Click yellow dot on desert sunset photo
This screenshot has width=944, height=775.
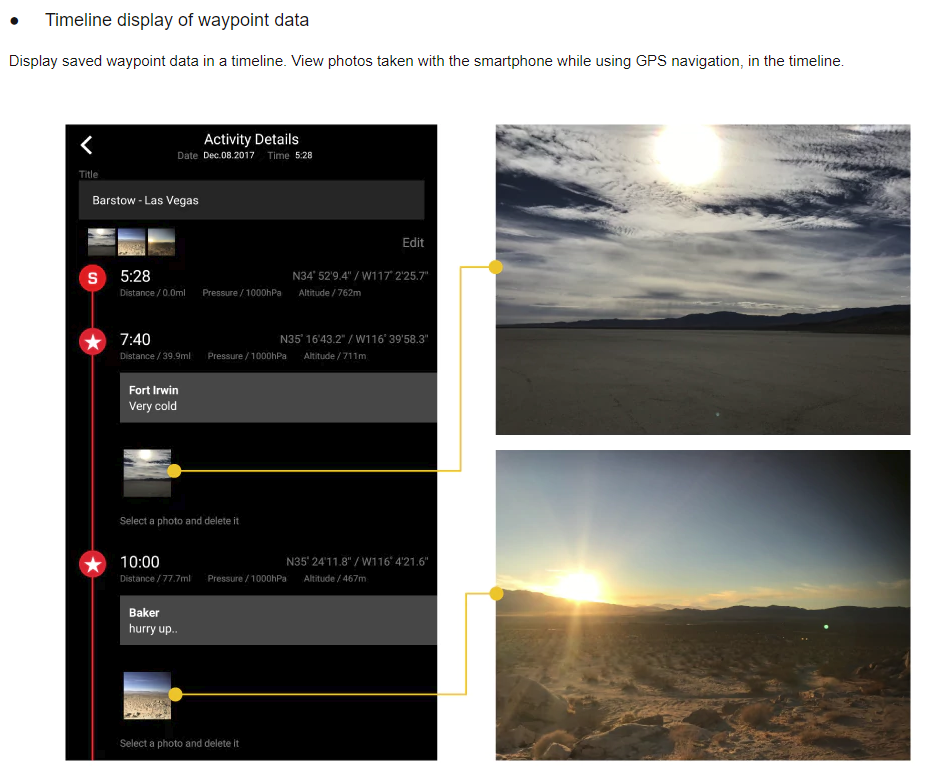tap(496, 594)
